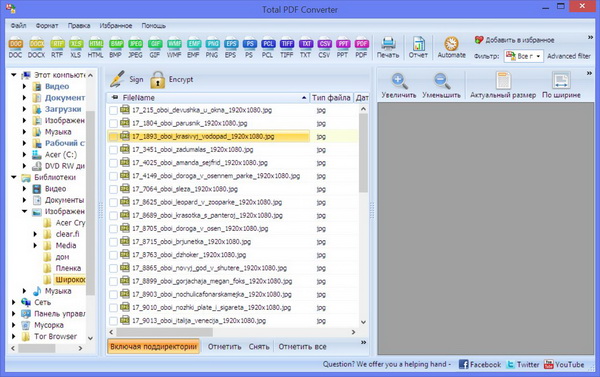The width and height of the screenshot is (600, 377).
Task: Expand the Media folder node
Action: [35, 245]
